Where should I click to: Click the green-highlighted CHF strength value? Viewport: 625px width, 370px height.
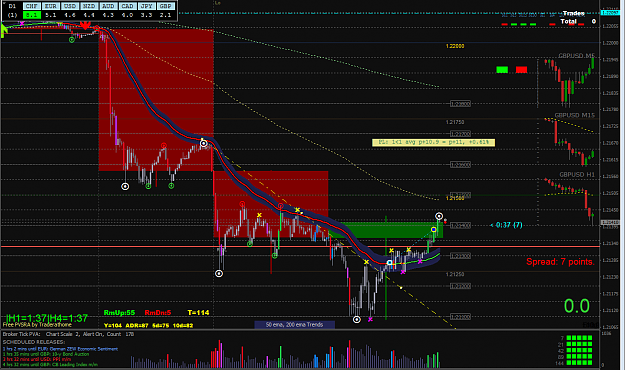click(x=31, y=15)
